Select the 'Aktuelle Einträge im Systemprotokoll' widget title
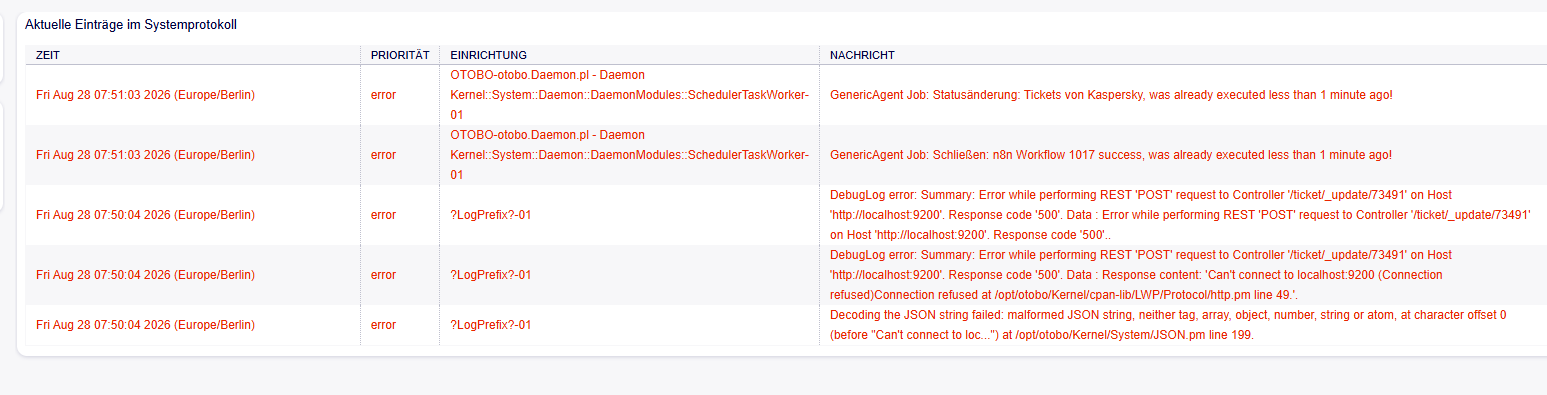 pyautogui.click(x=131, y=23)
